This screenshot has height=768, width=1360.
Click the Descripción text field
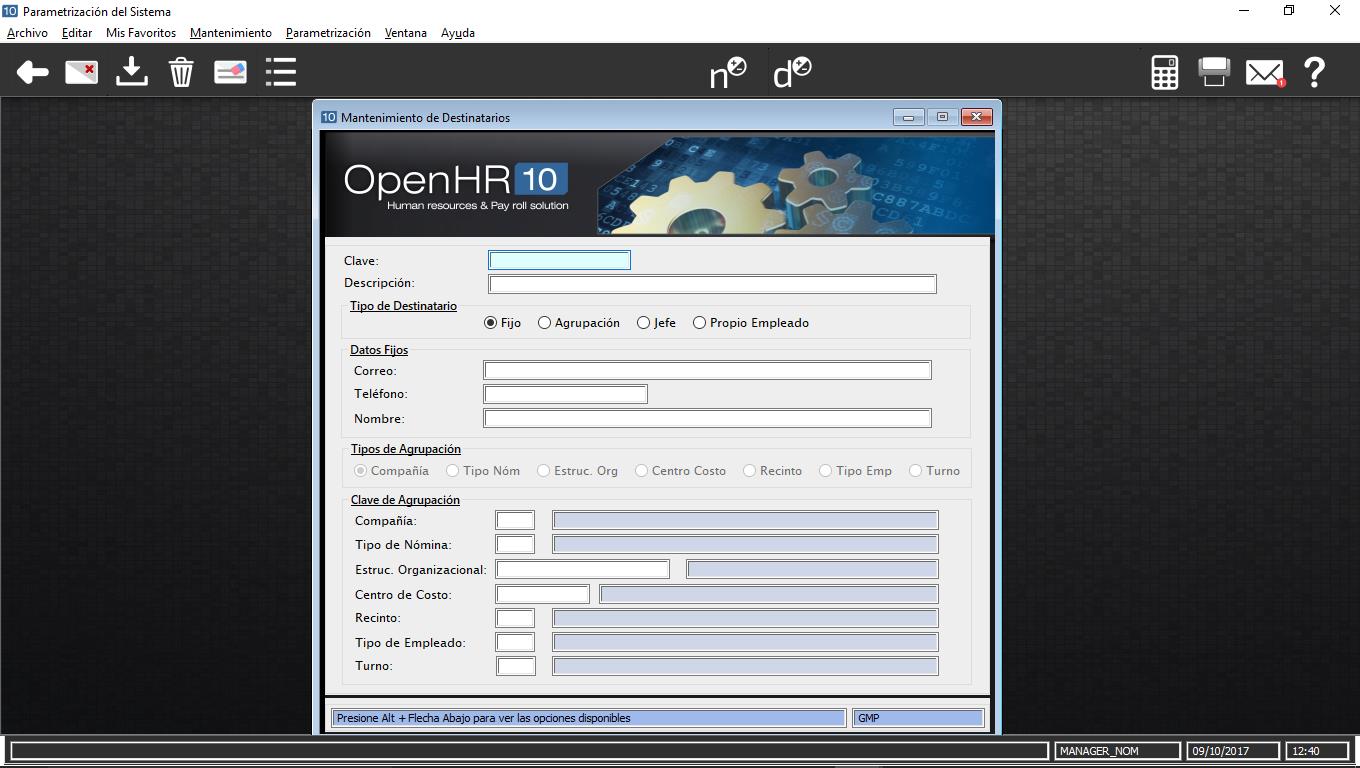[x=712, y=284]
